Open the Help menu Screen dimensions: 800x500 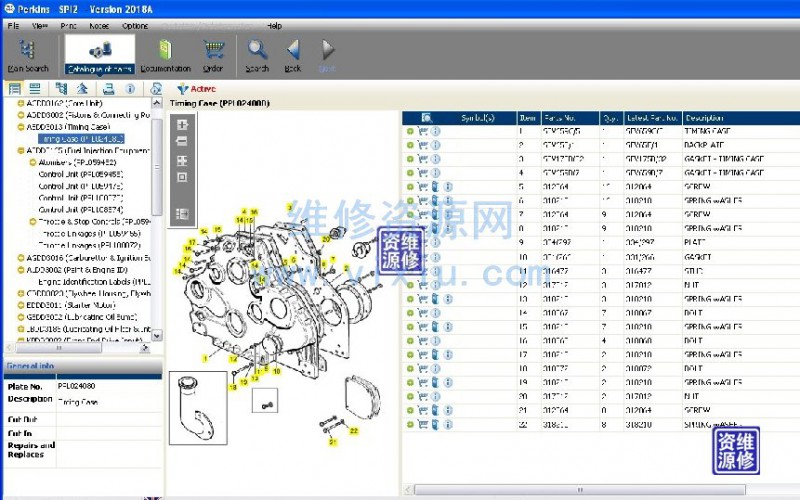tap(274, 26)
